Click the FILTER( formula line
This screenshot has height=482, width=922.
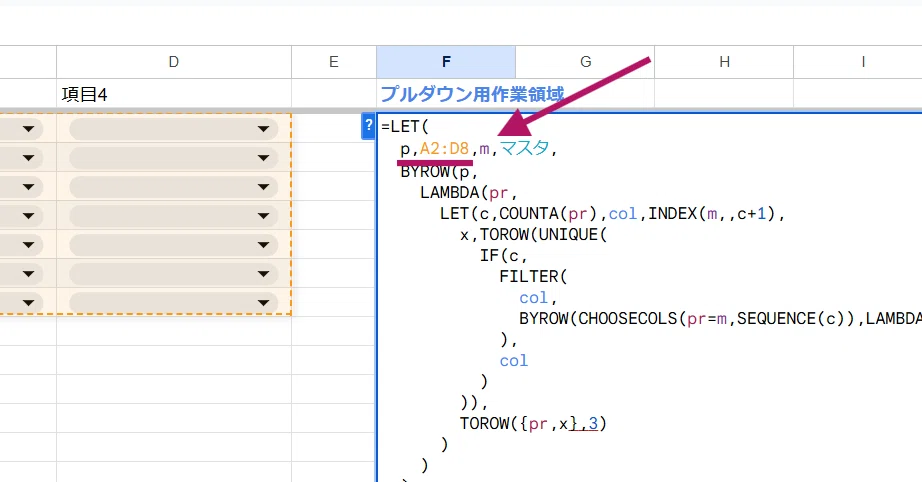click(x=533, y=276)
